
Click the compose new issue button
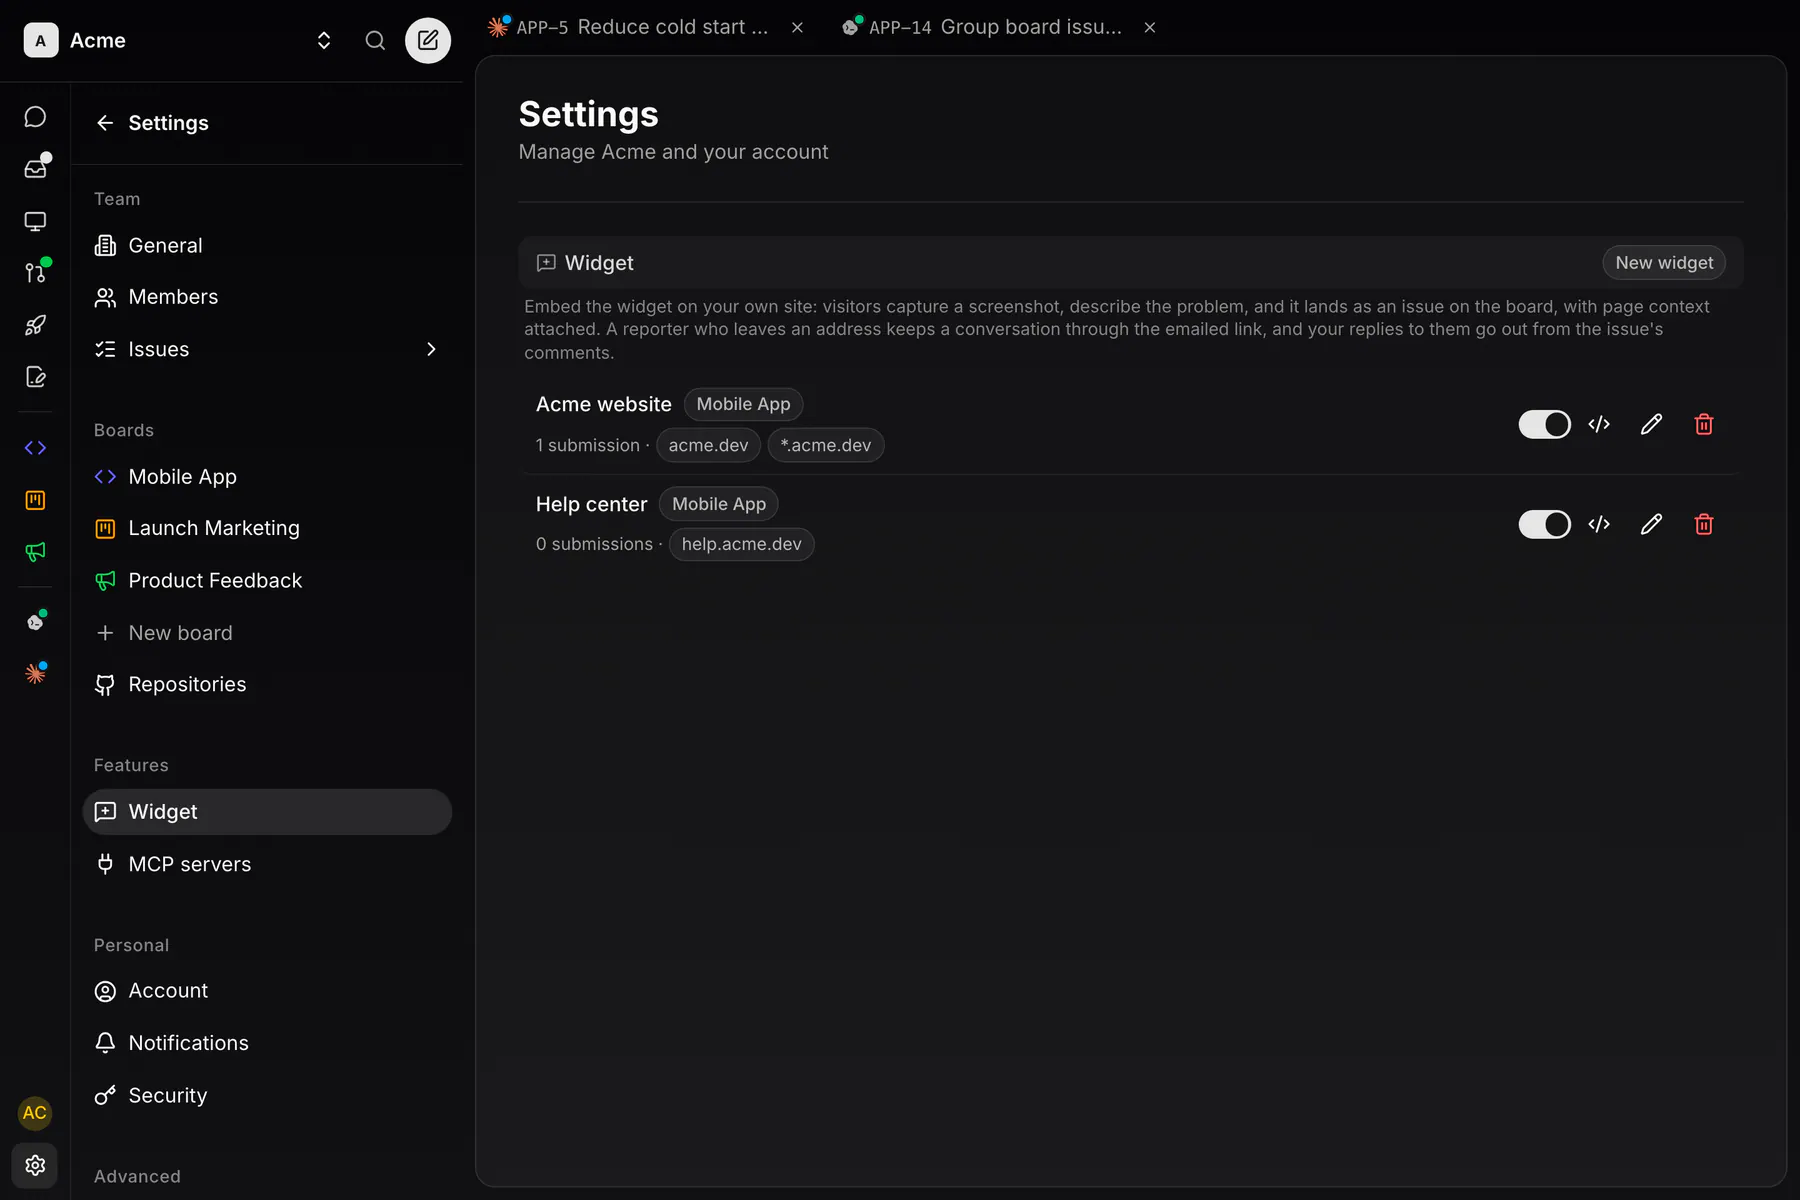click(428, 40)
